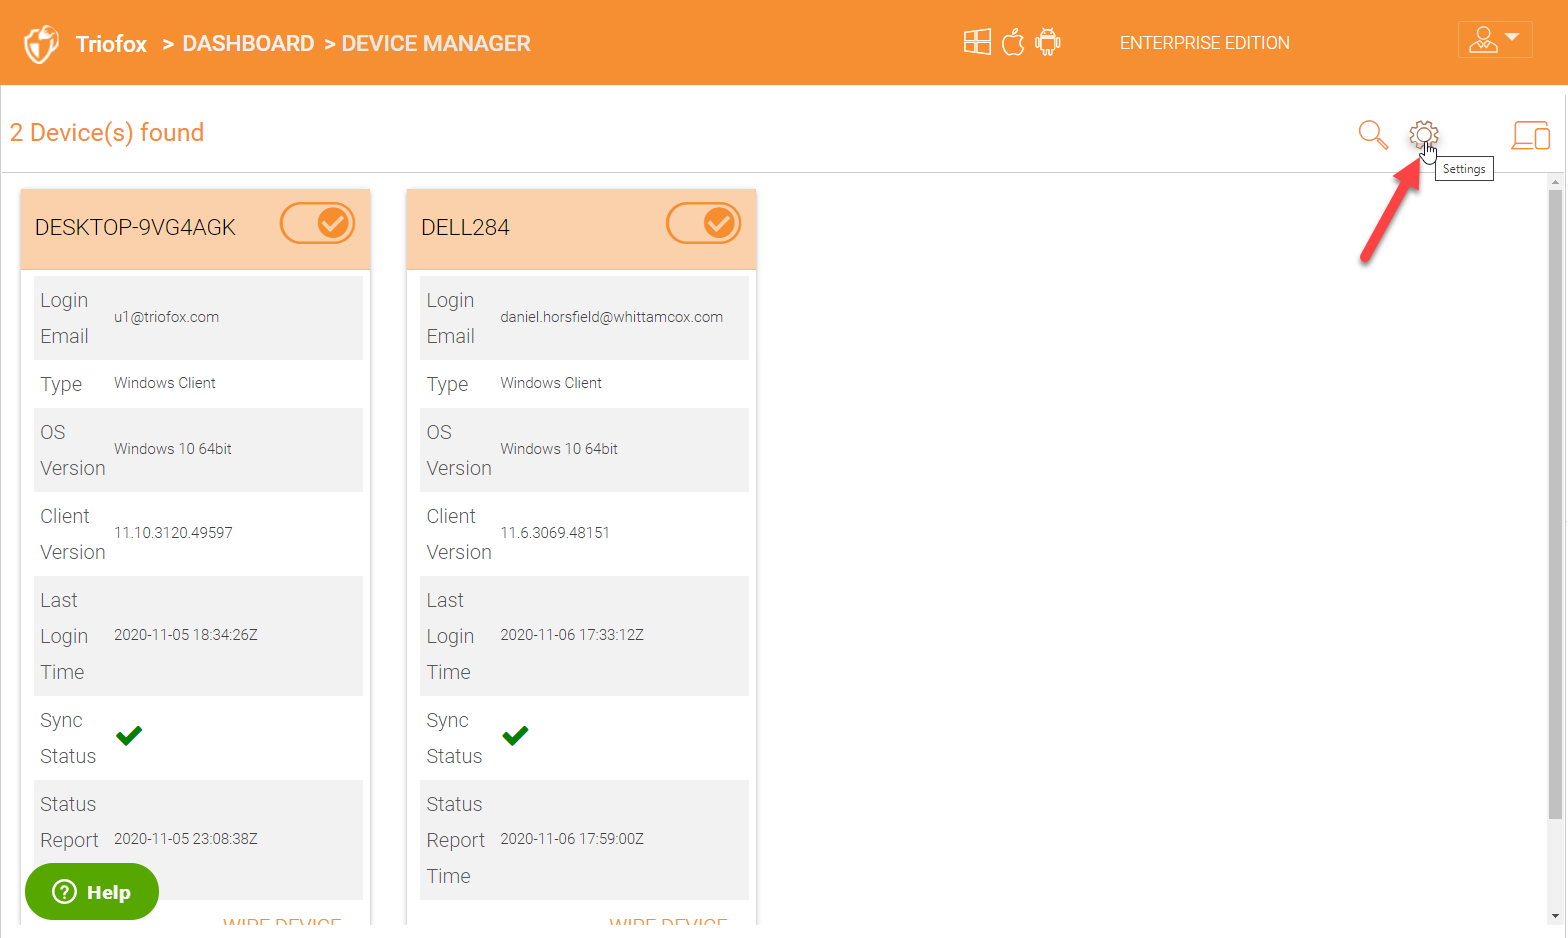Disable the DELL284 device toggle

[703, 223]
